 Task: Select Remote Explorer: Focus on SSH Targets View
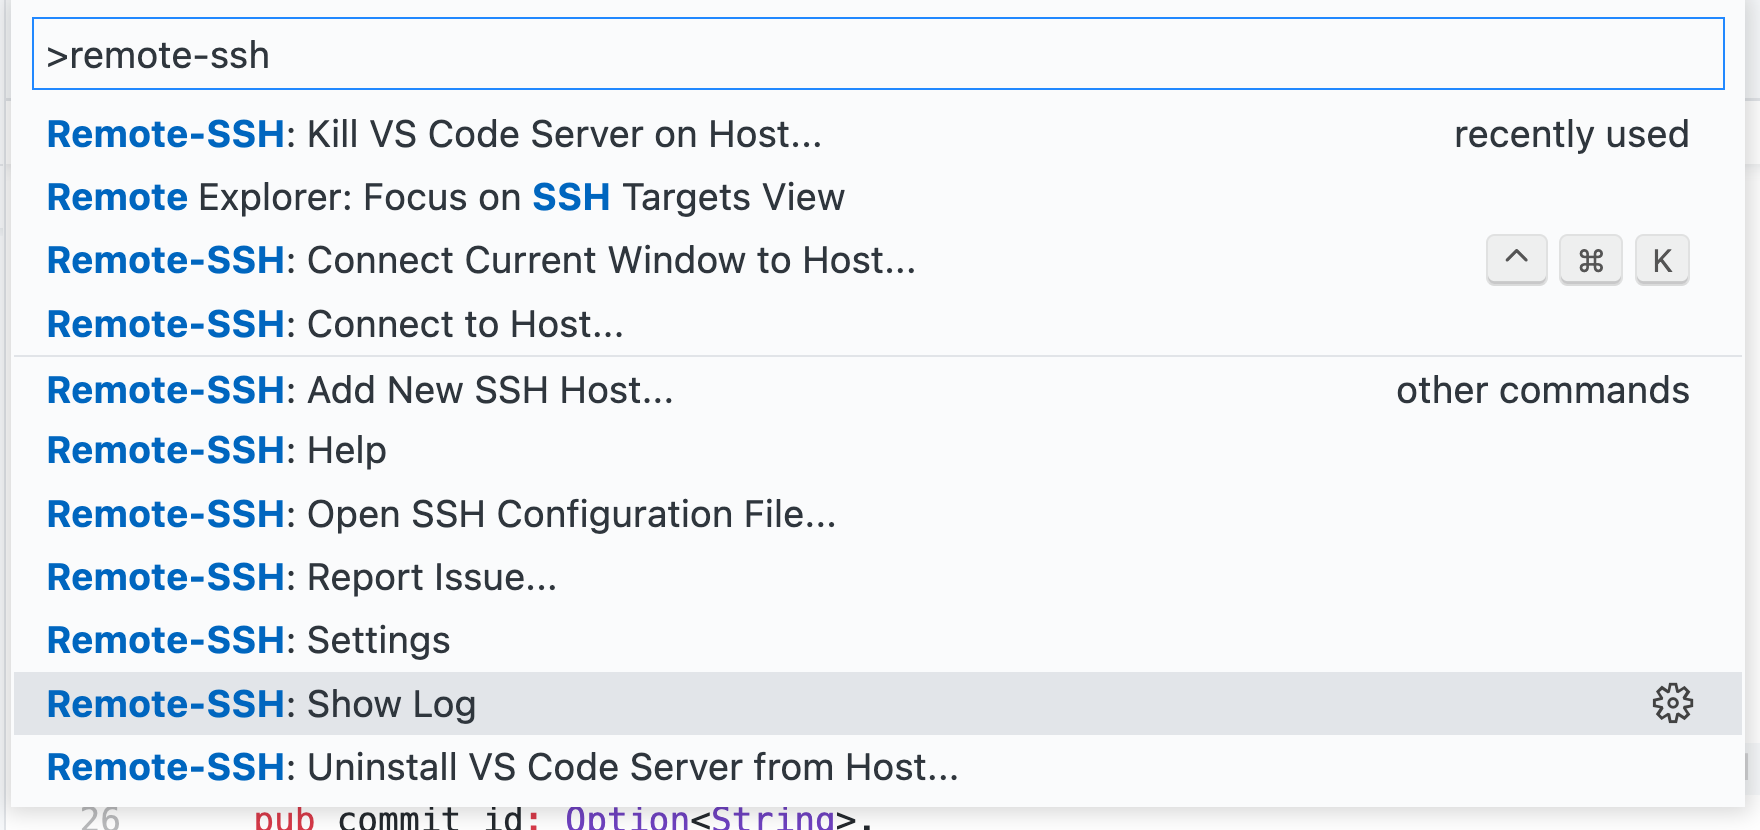point(878,197)
